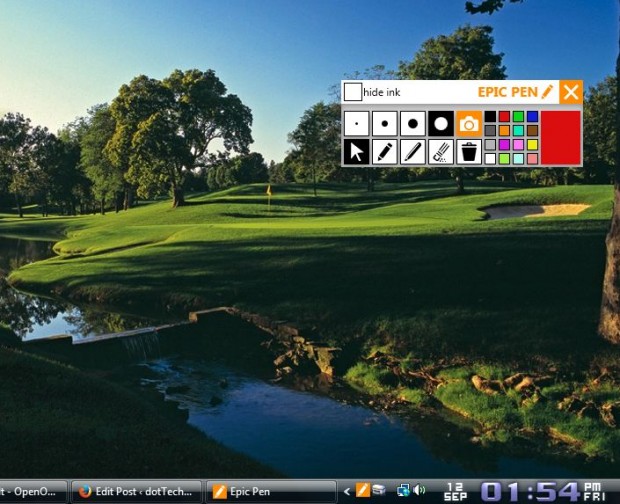Open the network tray icon

coord(403,491)
